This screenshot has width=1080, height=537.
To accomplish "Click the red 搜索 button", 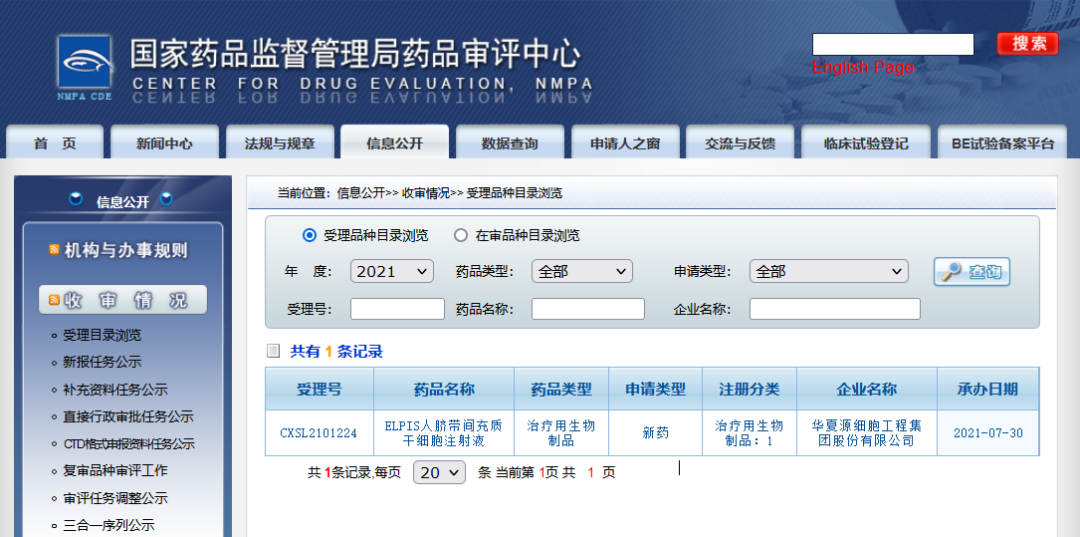I will click(1028, 43).
